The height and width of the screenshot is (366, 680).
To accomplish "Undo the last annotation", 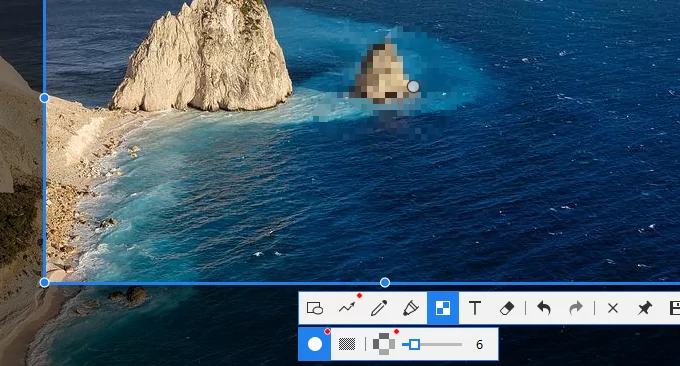I will (x=544, y=308).
